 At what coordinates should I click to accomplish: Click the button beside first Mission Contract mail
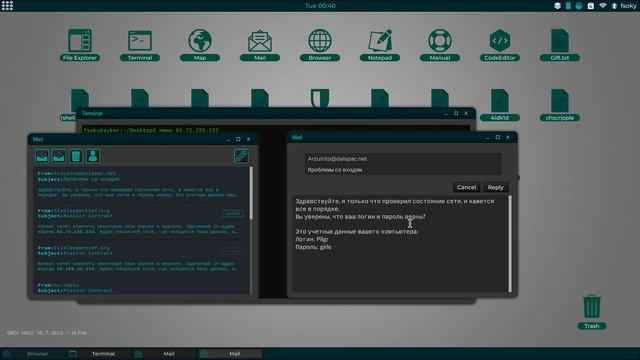click(233, 213)
